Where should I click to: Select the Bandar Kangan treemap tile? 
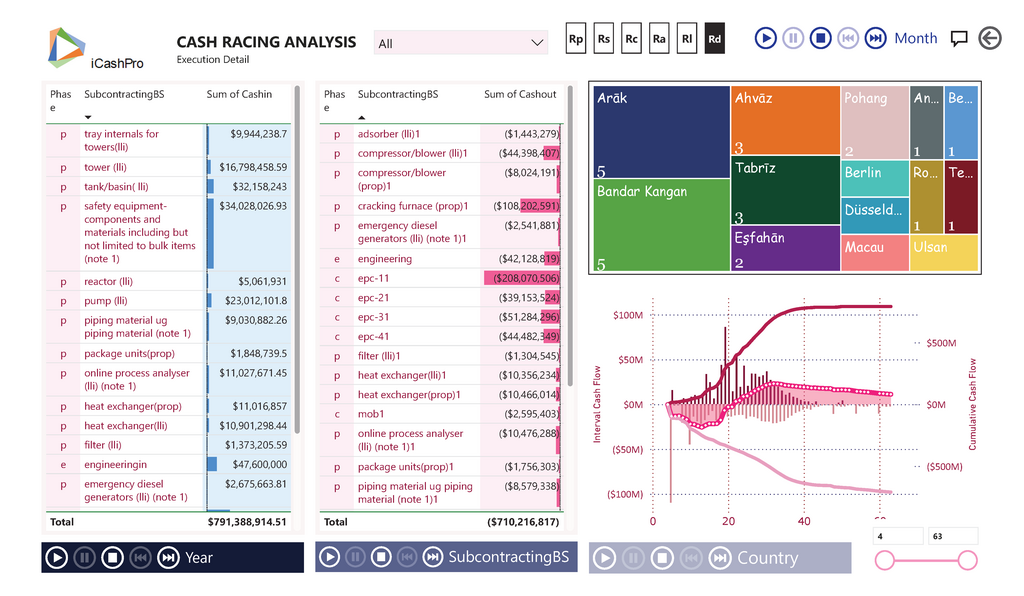point(660,225)
